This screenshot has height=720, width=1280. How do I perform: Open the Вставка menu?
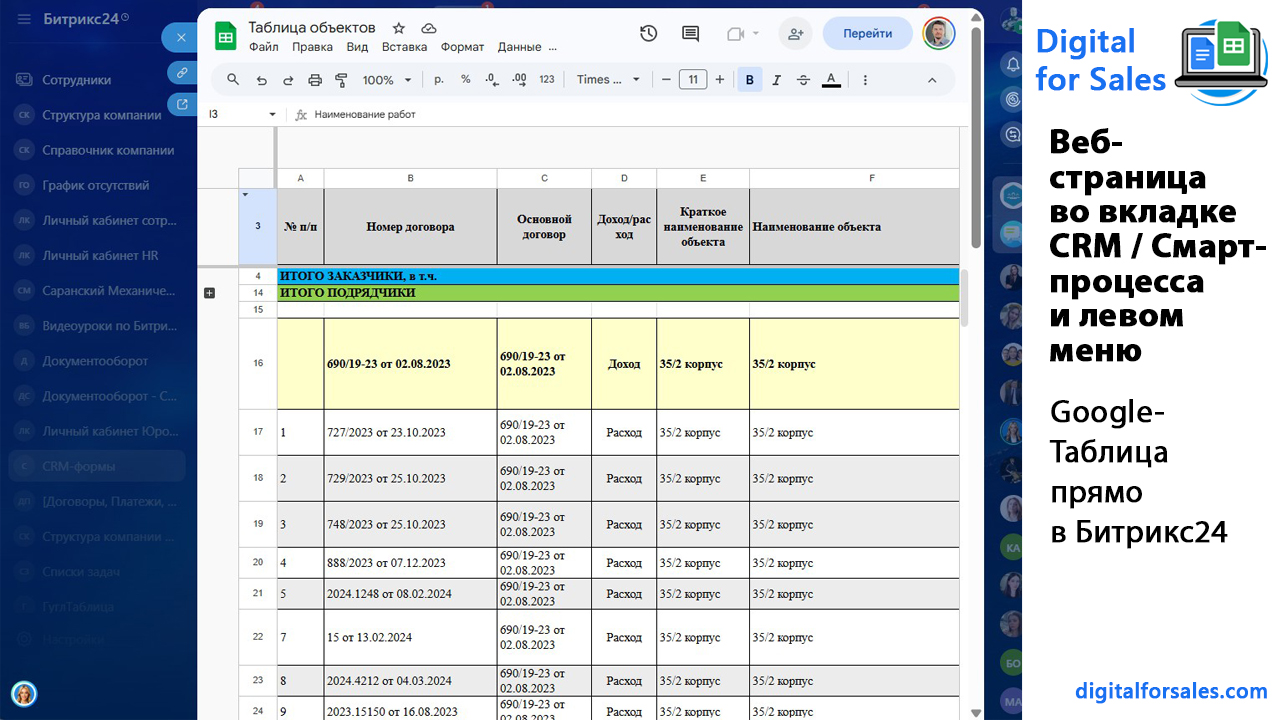(404, 47)
